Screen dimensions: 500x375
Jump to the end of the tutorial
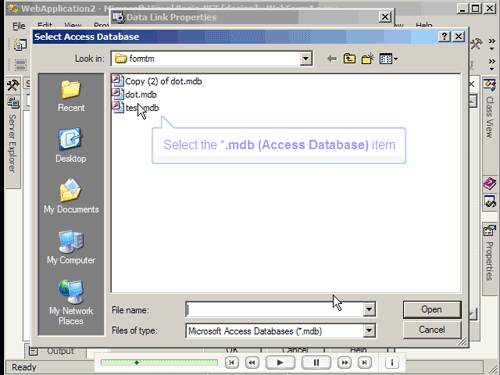coord(365,362)
